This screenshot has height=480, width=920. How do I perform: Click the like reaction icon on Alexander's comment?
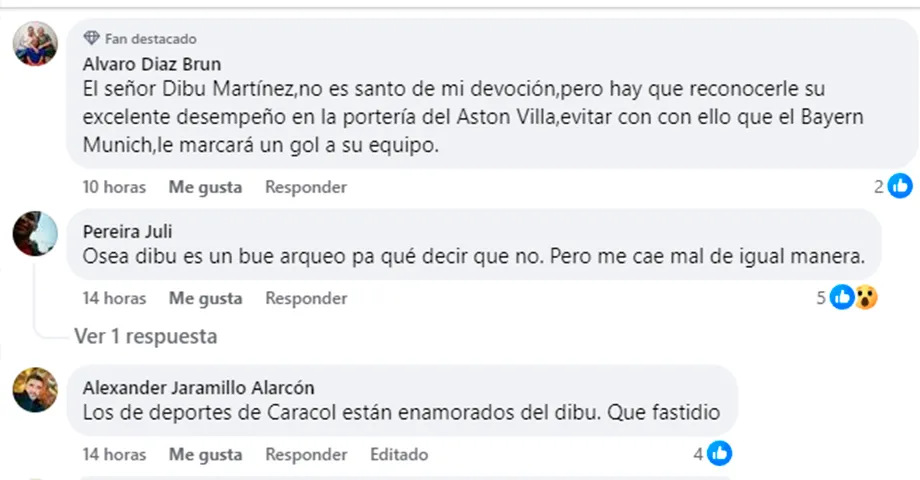[x=720, y=454]
